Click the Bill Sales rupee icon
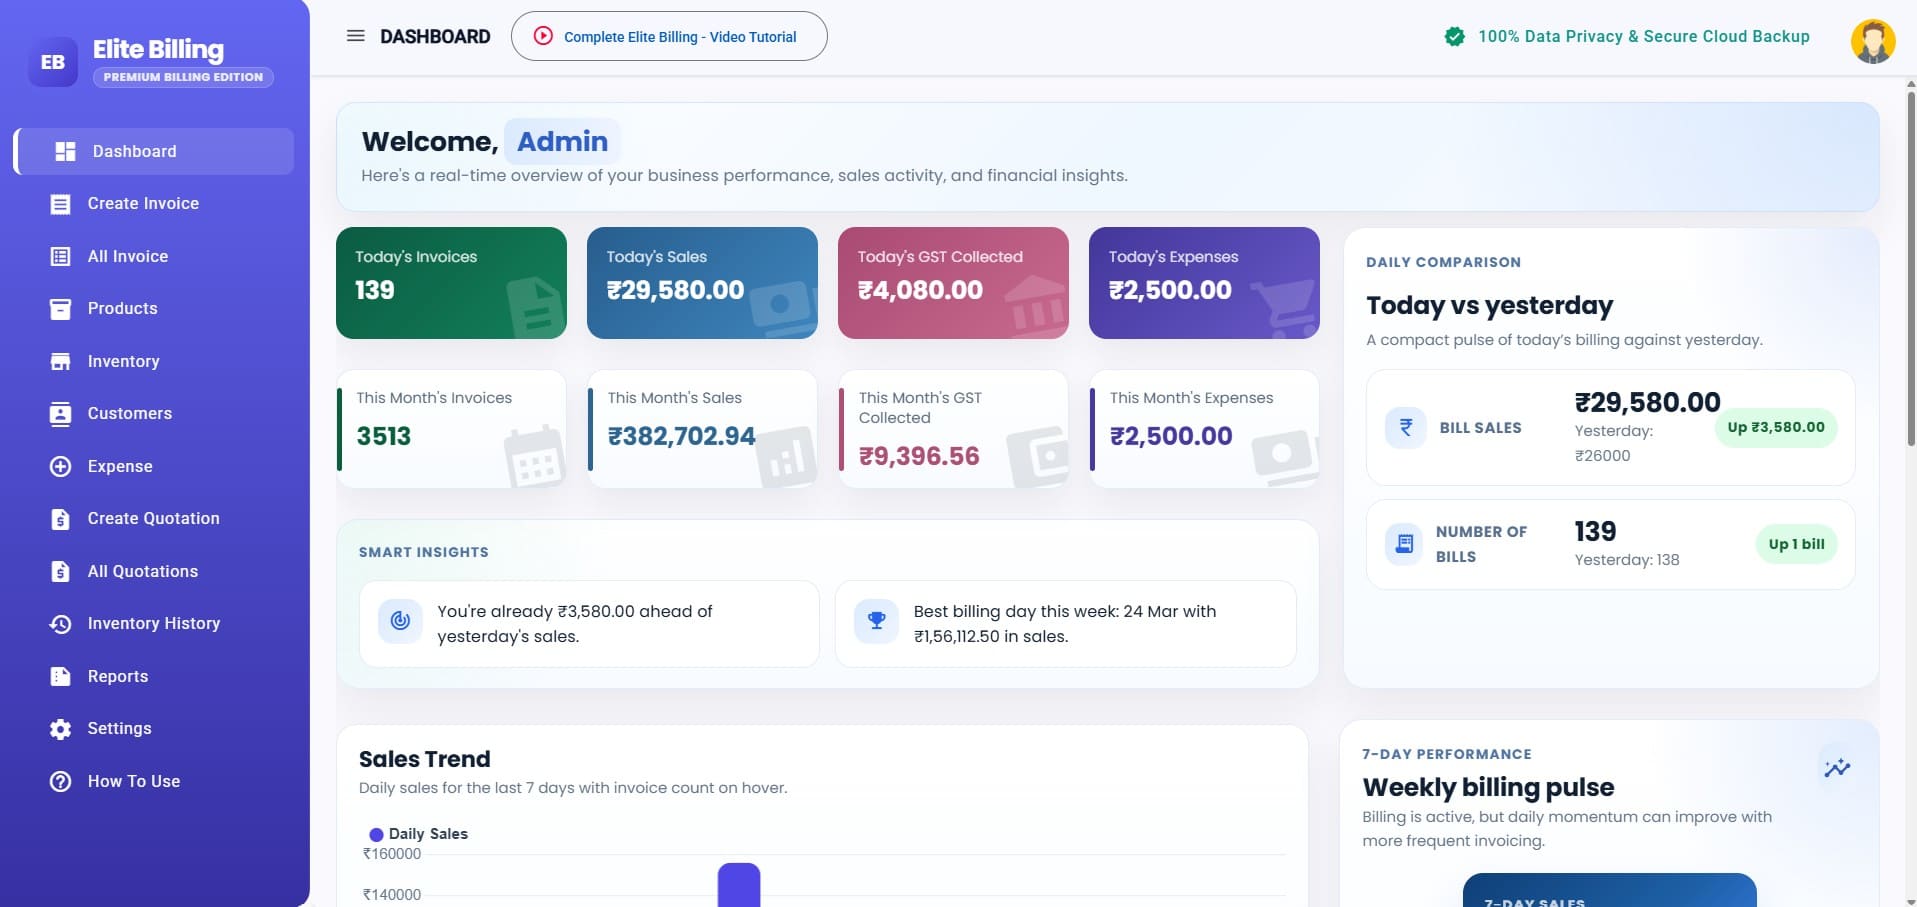Screen dimensions: 1917x907 (x=1404, y=427)
